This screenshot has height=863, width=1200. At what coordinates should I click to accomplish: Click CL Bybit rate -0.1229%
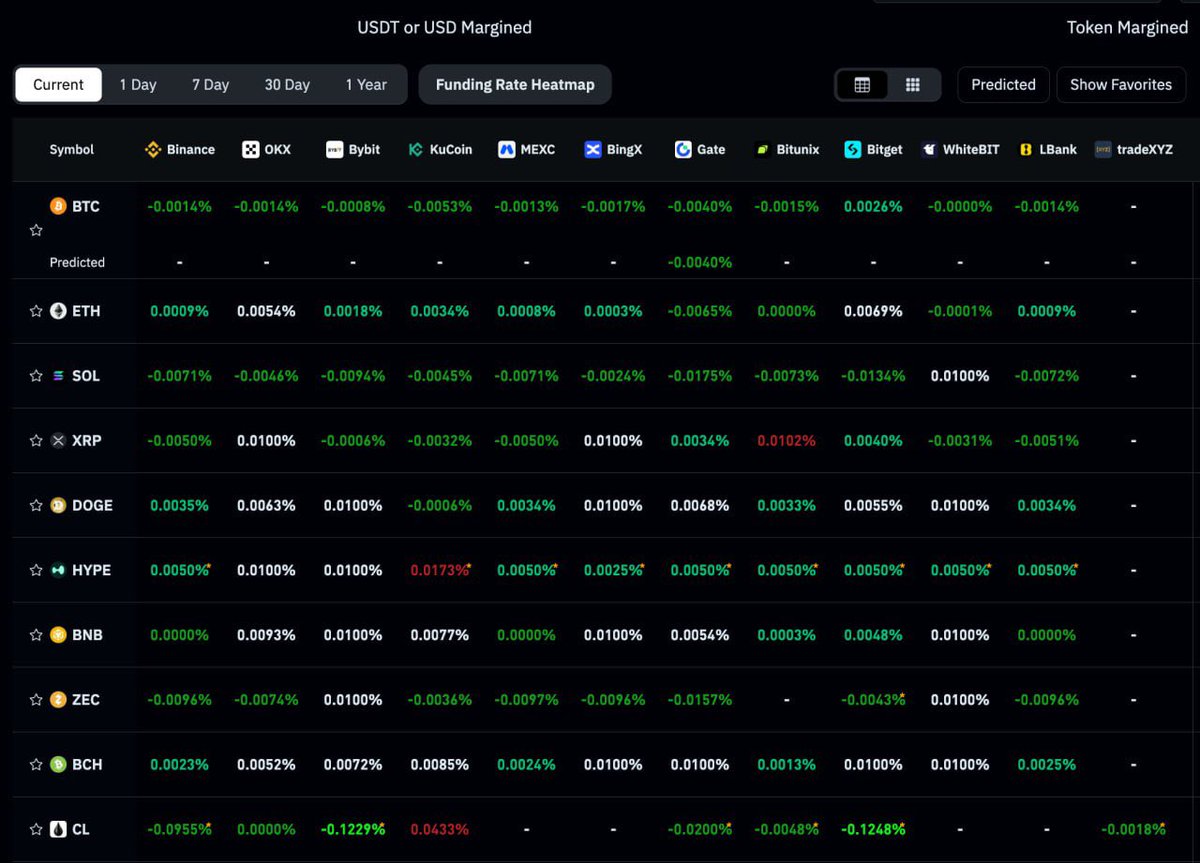(x=353, y=829)
